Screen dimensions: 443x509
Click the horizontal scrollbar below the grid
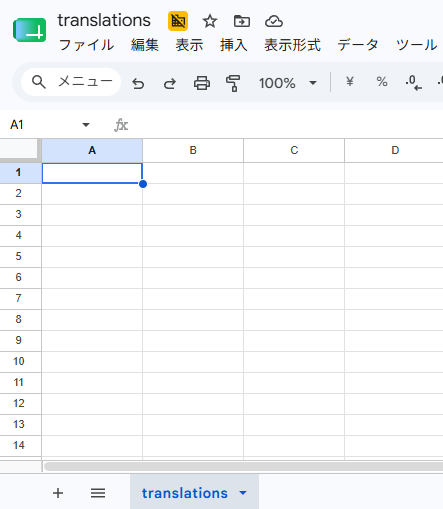[x=243, y=466]
